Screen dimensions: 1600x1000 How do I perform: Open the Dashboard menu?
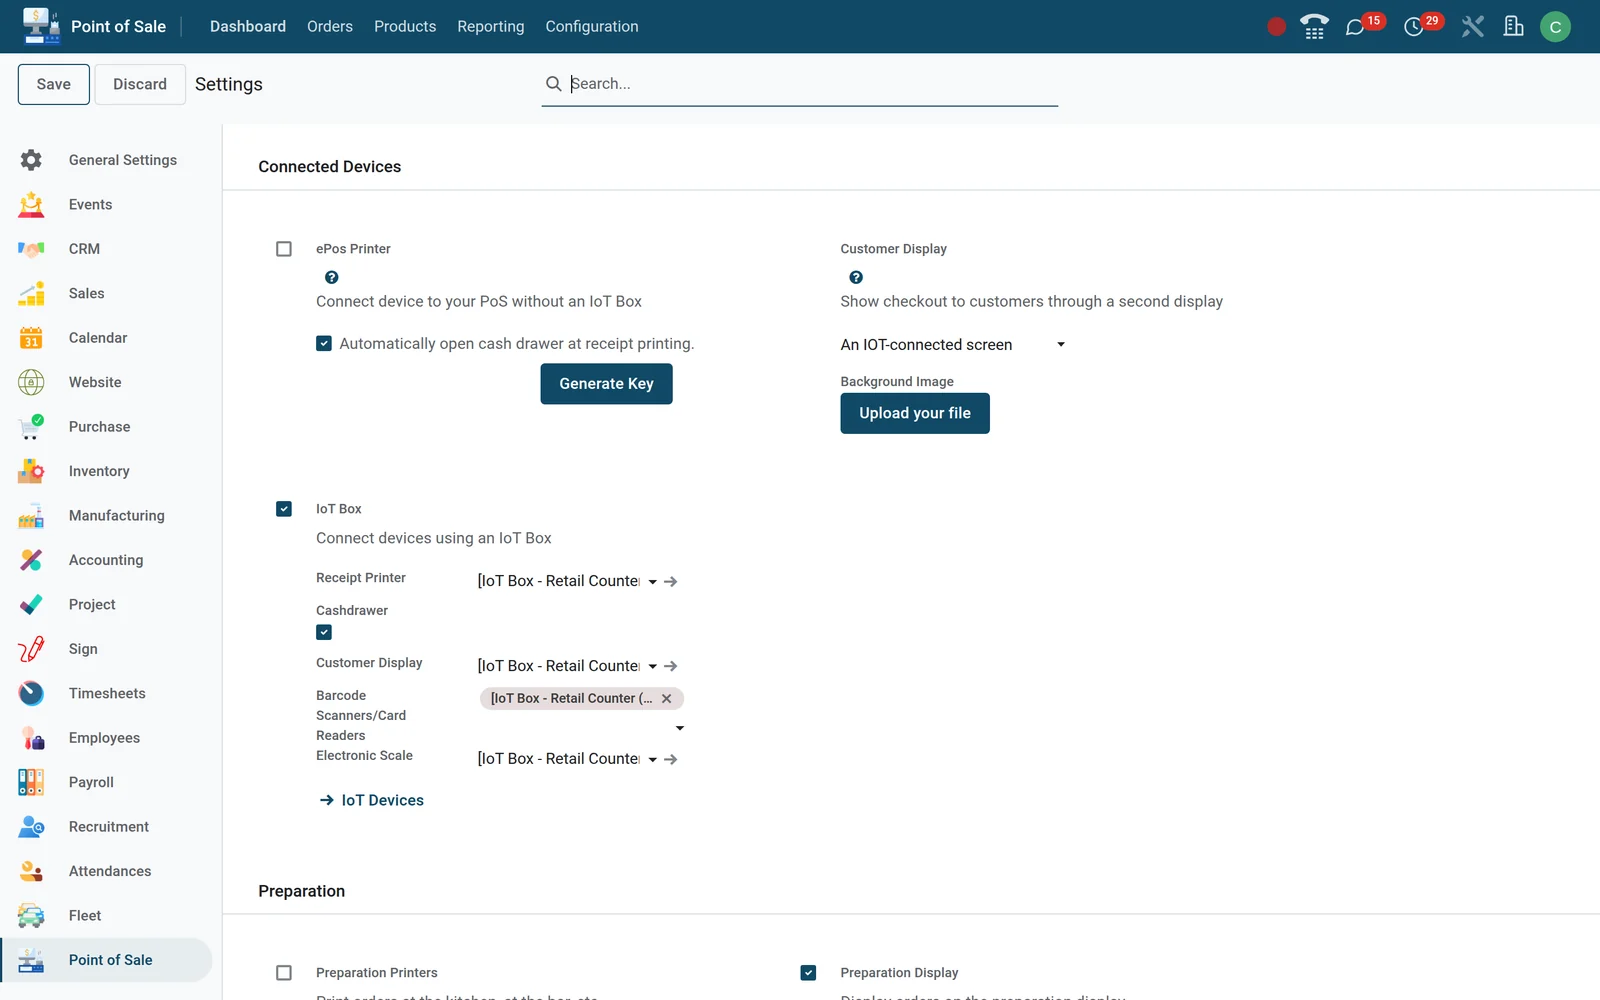248,27
